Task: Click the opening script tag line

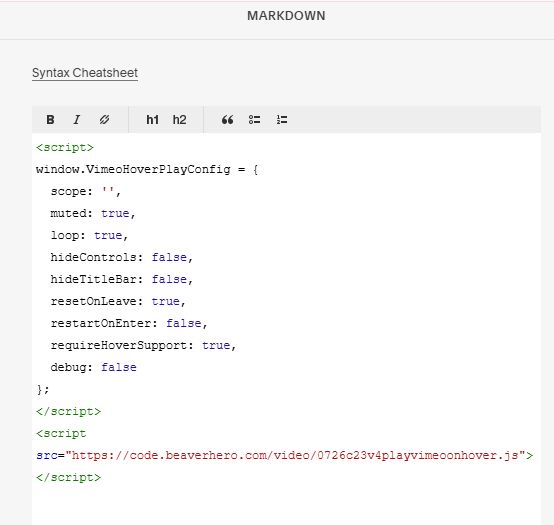Action: point(65,147)
